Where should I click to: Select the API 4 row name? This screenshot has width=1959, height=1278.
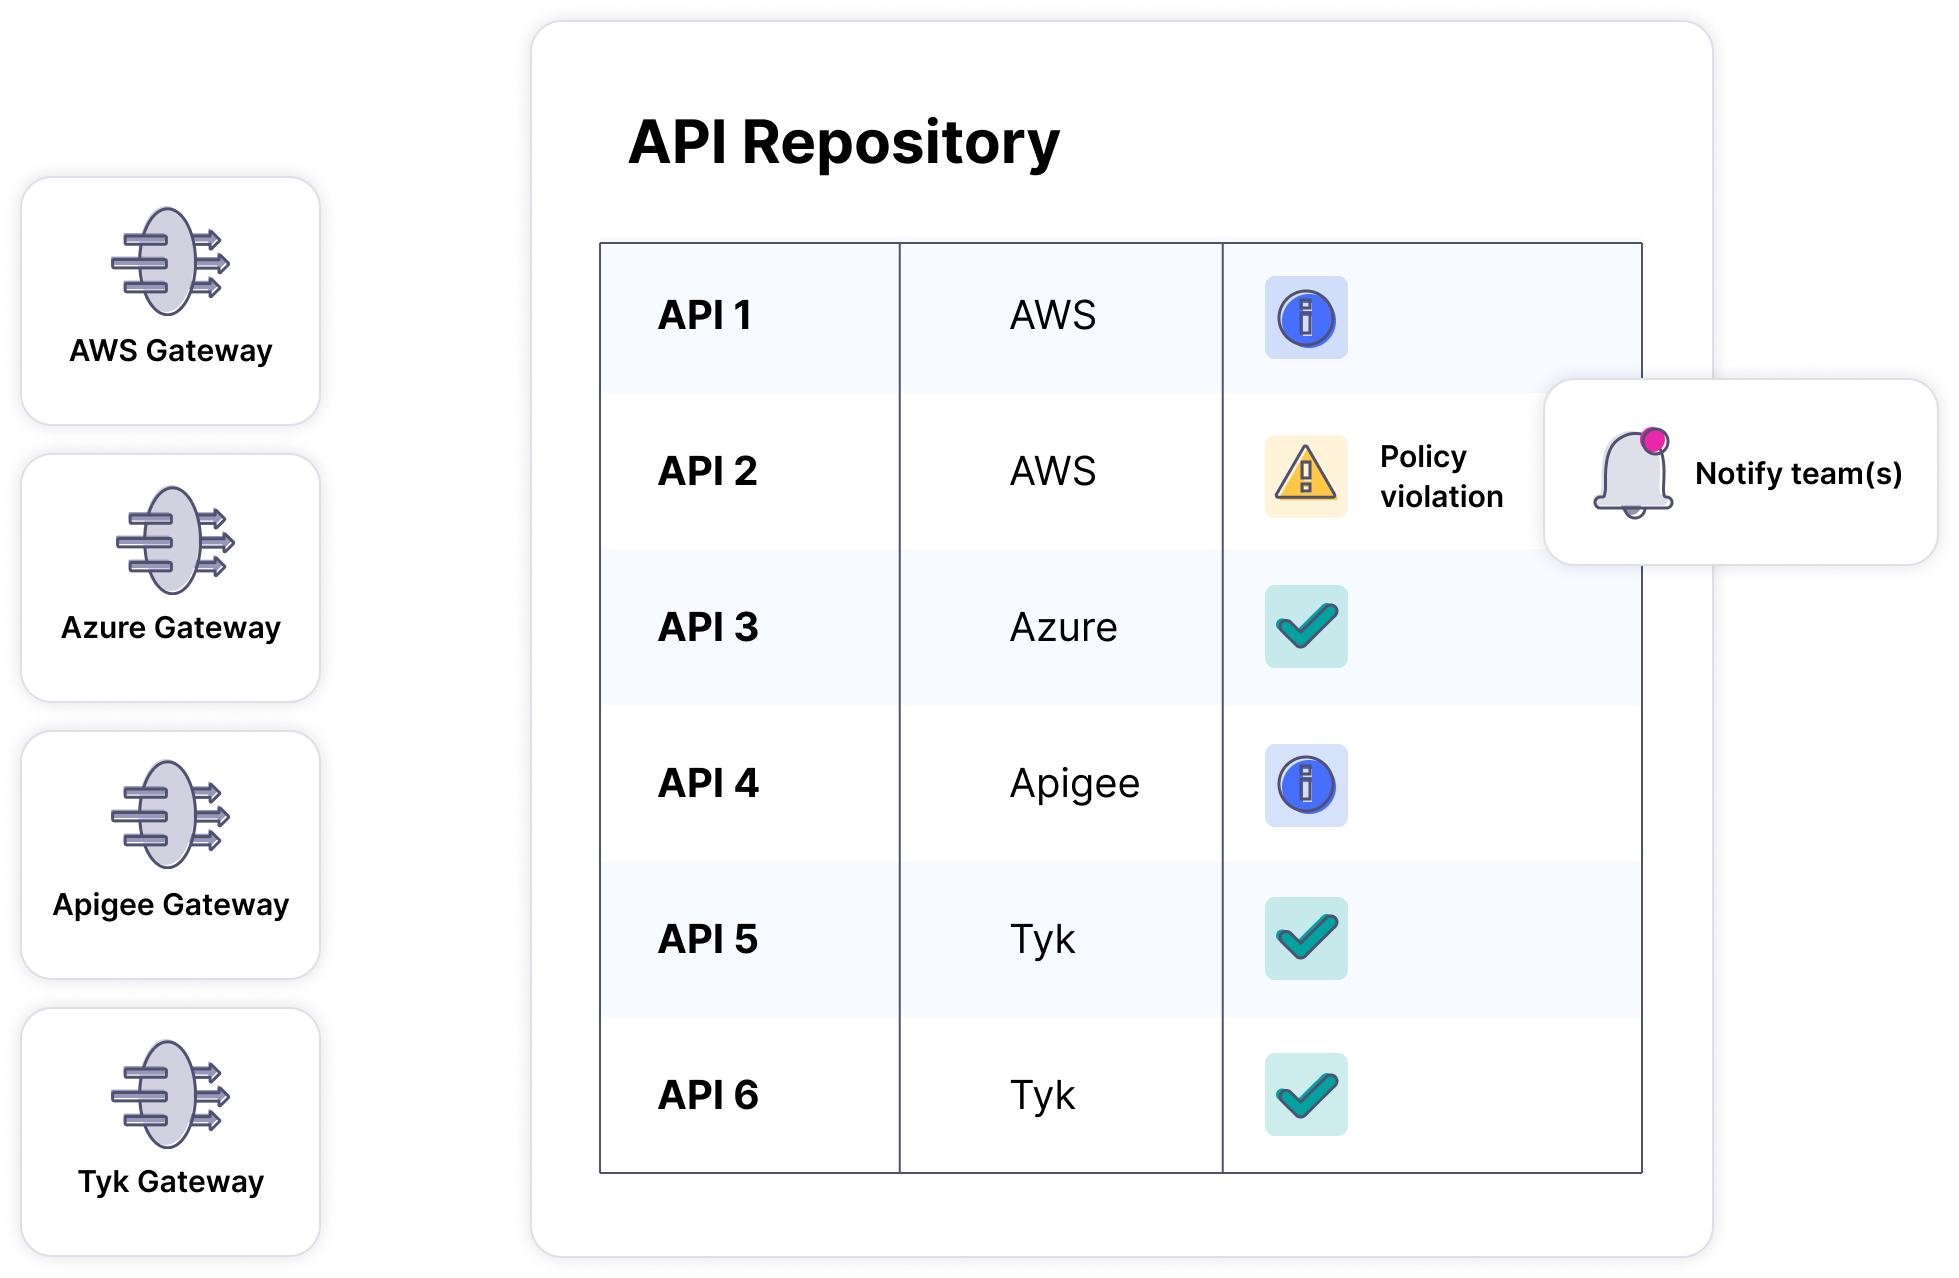click(x=708, y=783)
